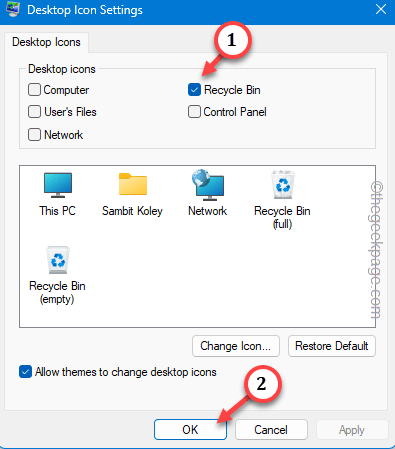Select the Recycle Bin (empty) icon
Image resolution: width=395 pixels, height=449 pixels.
click(x=58, y=260)
